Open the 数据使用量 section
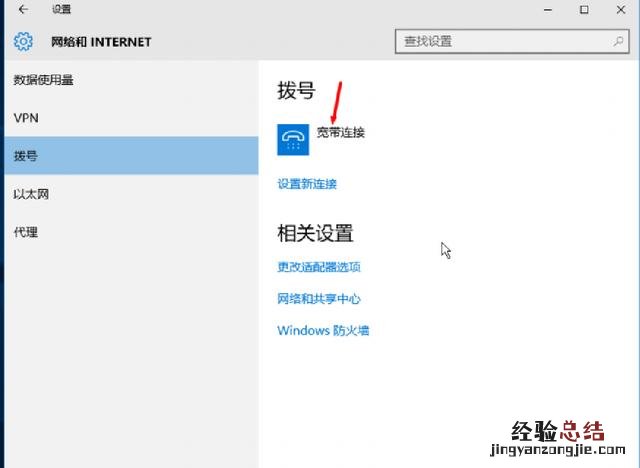The width and height of the screenshot is (640, 468). click(x=44, y=80)
